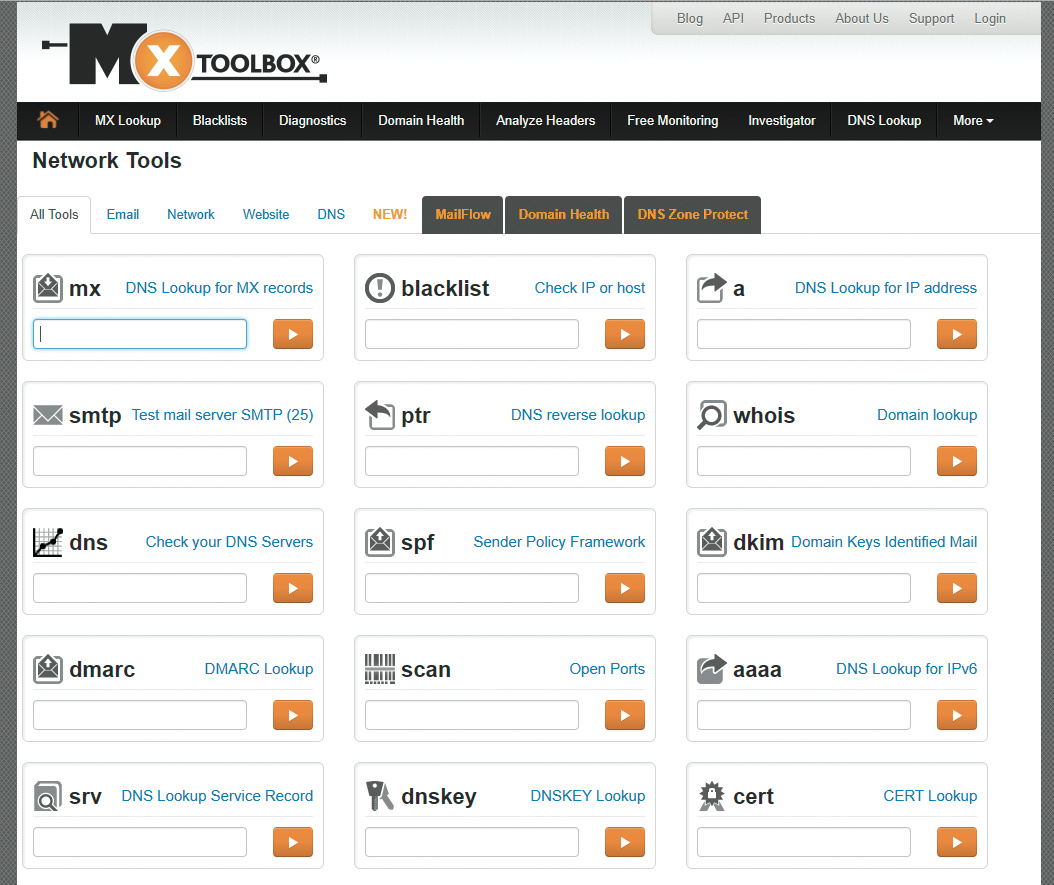Click the MxToolbox logo
The image size is (1054, 885).
[x=185, y=56]
